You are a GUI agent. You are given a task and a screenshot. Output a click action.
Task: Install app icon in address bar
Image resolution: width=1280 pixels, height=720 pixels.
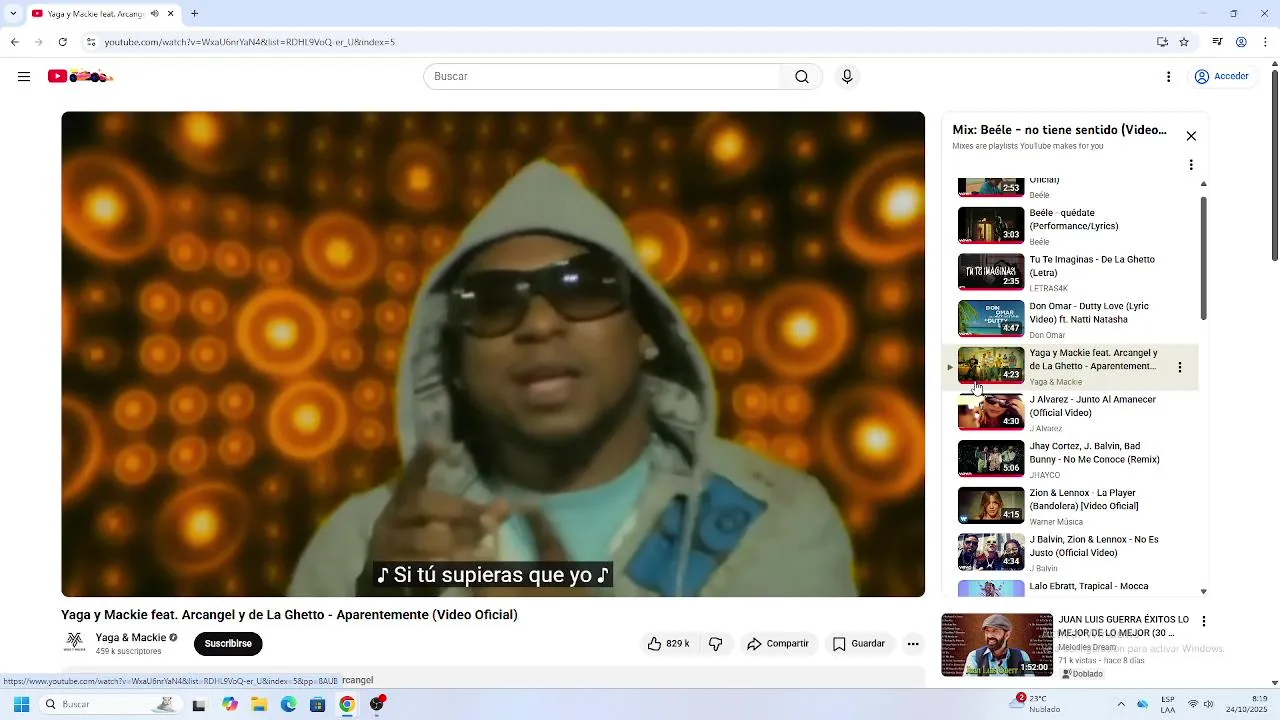[x=1162, y=42]
